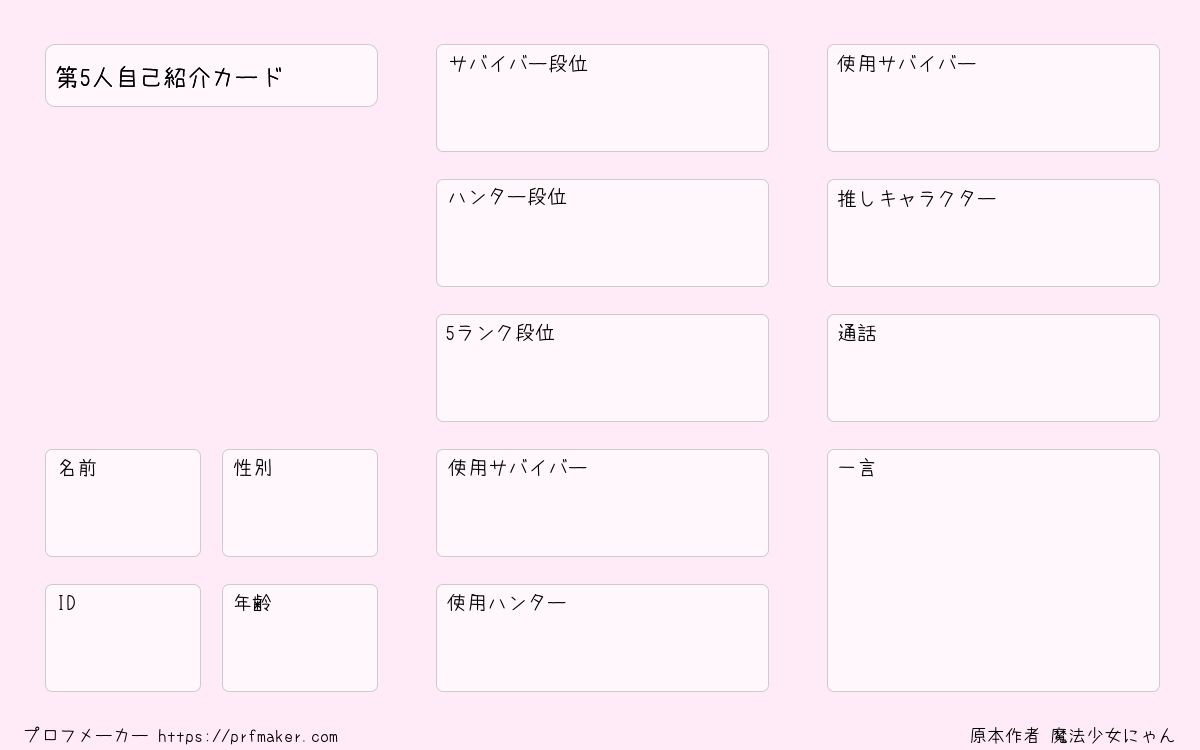Click the ID field
Image resolution: width=1200 pixels, height=750 pixels.
(x=123, y=638)
